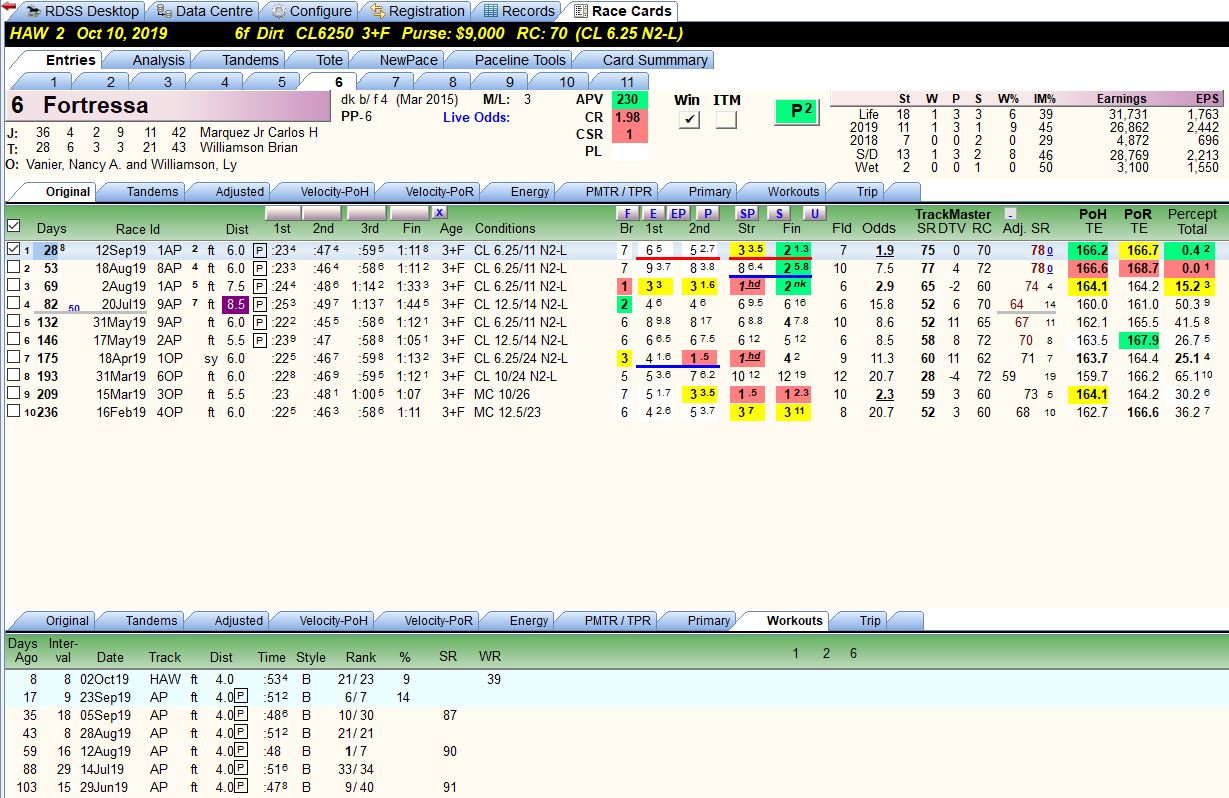Click the P pace filter button
The image size is (1229, 798).
coord(707,213)
